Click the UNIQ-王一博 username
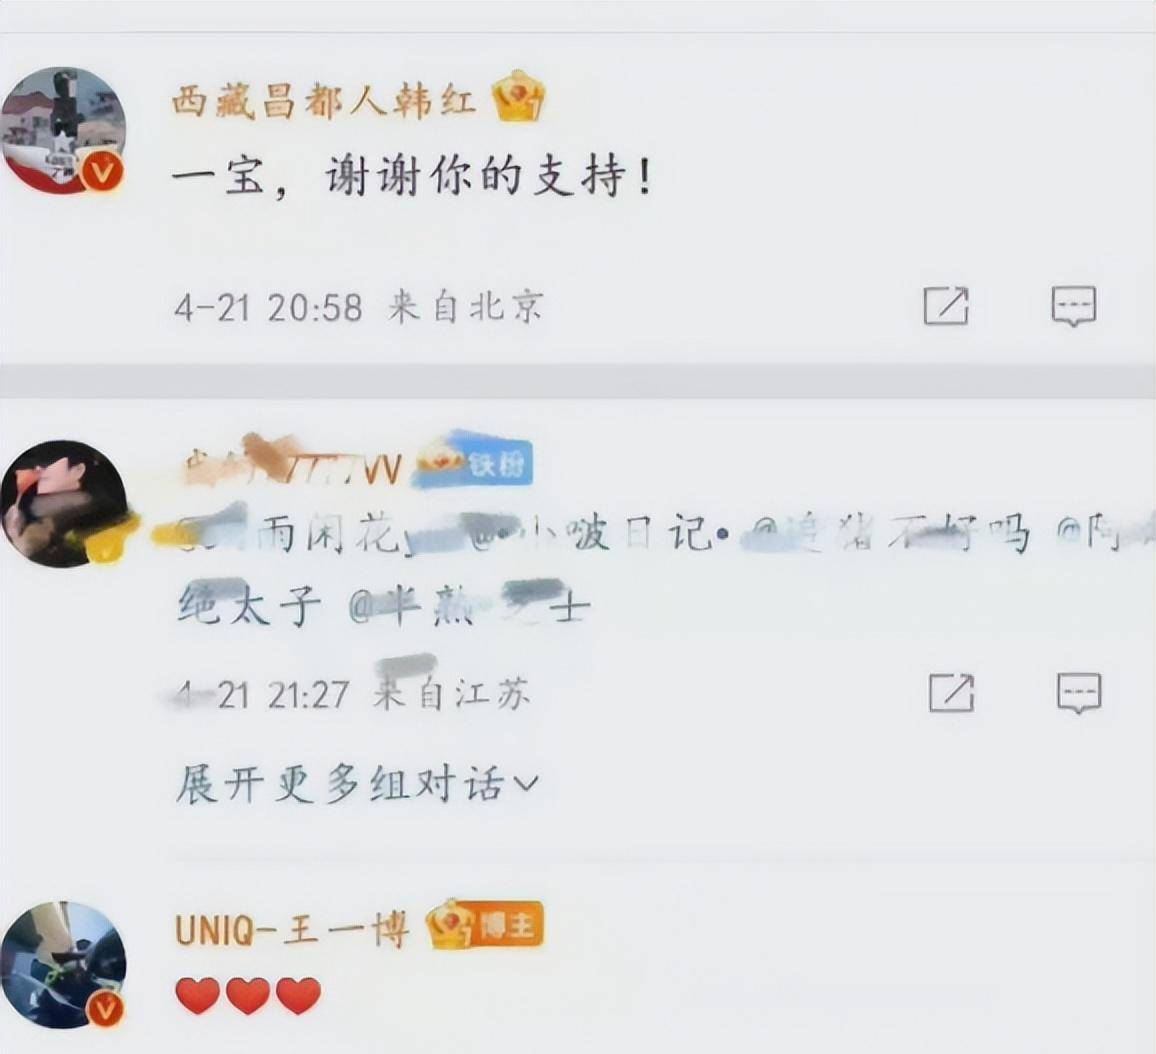 292,929
